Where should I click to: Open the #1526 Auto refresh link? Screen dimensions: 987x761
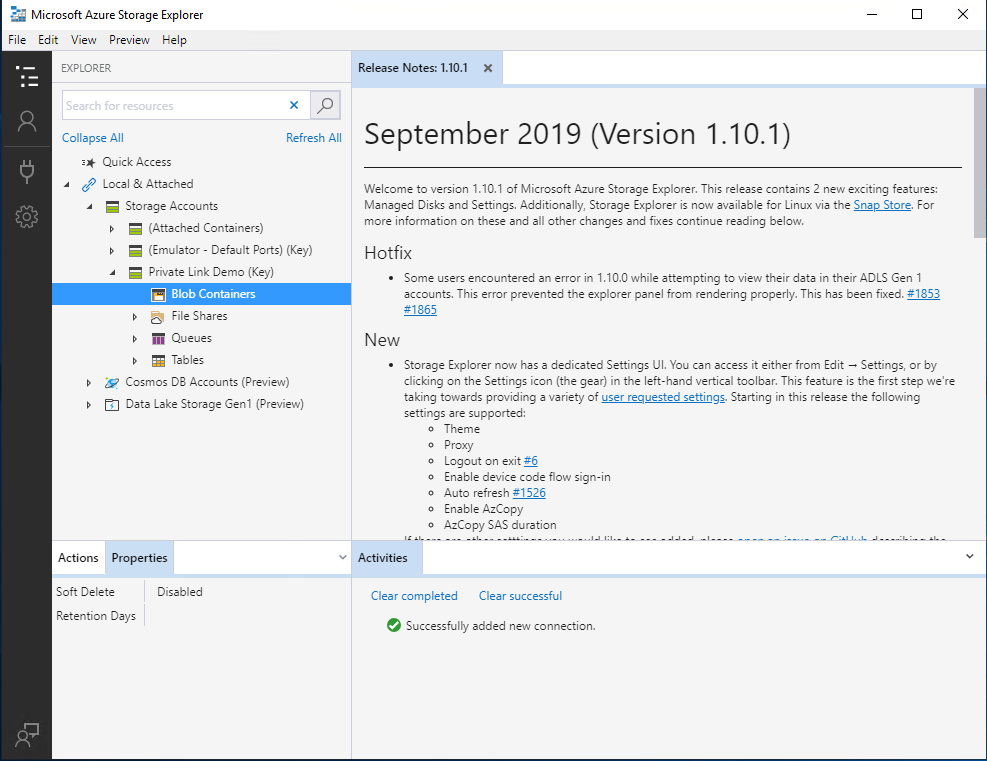click(x=529, y=493)
